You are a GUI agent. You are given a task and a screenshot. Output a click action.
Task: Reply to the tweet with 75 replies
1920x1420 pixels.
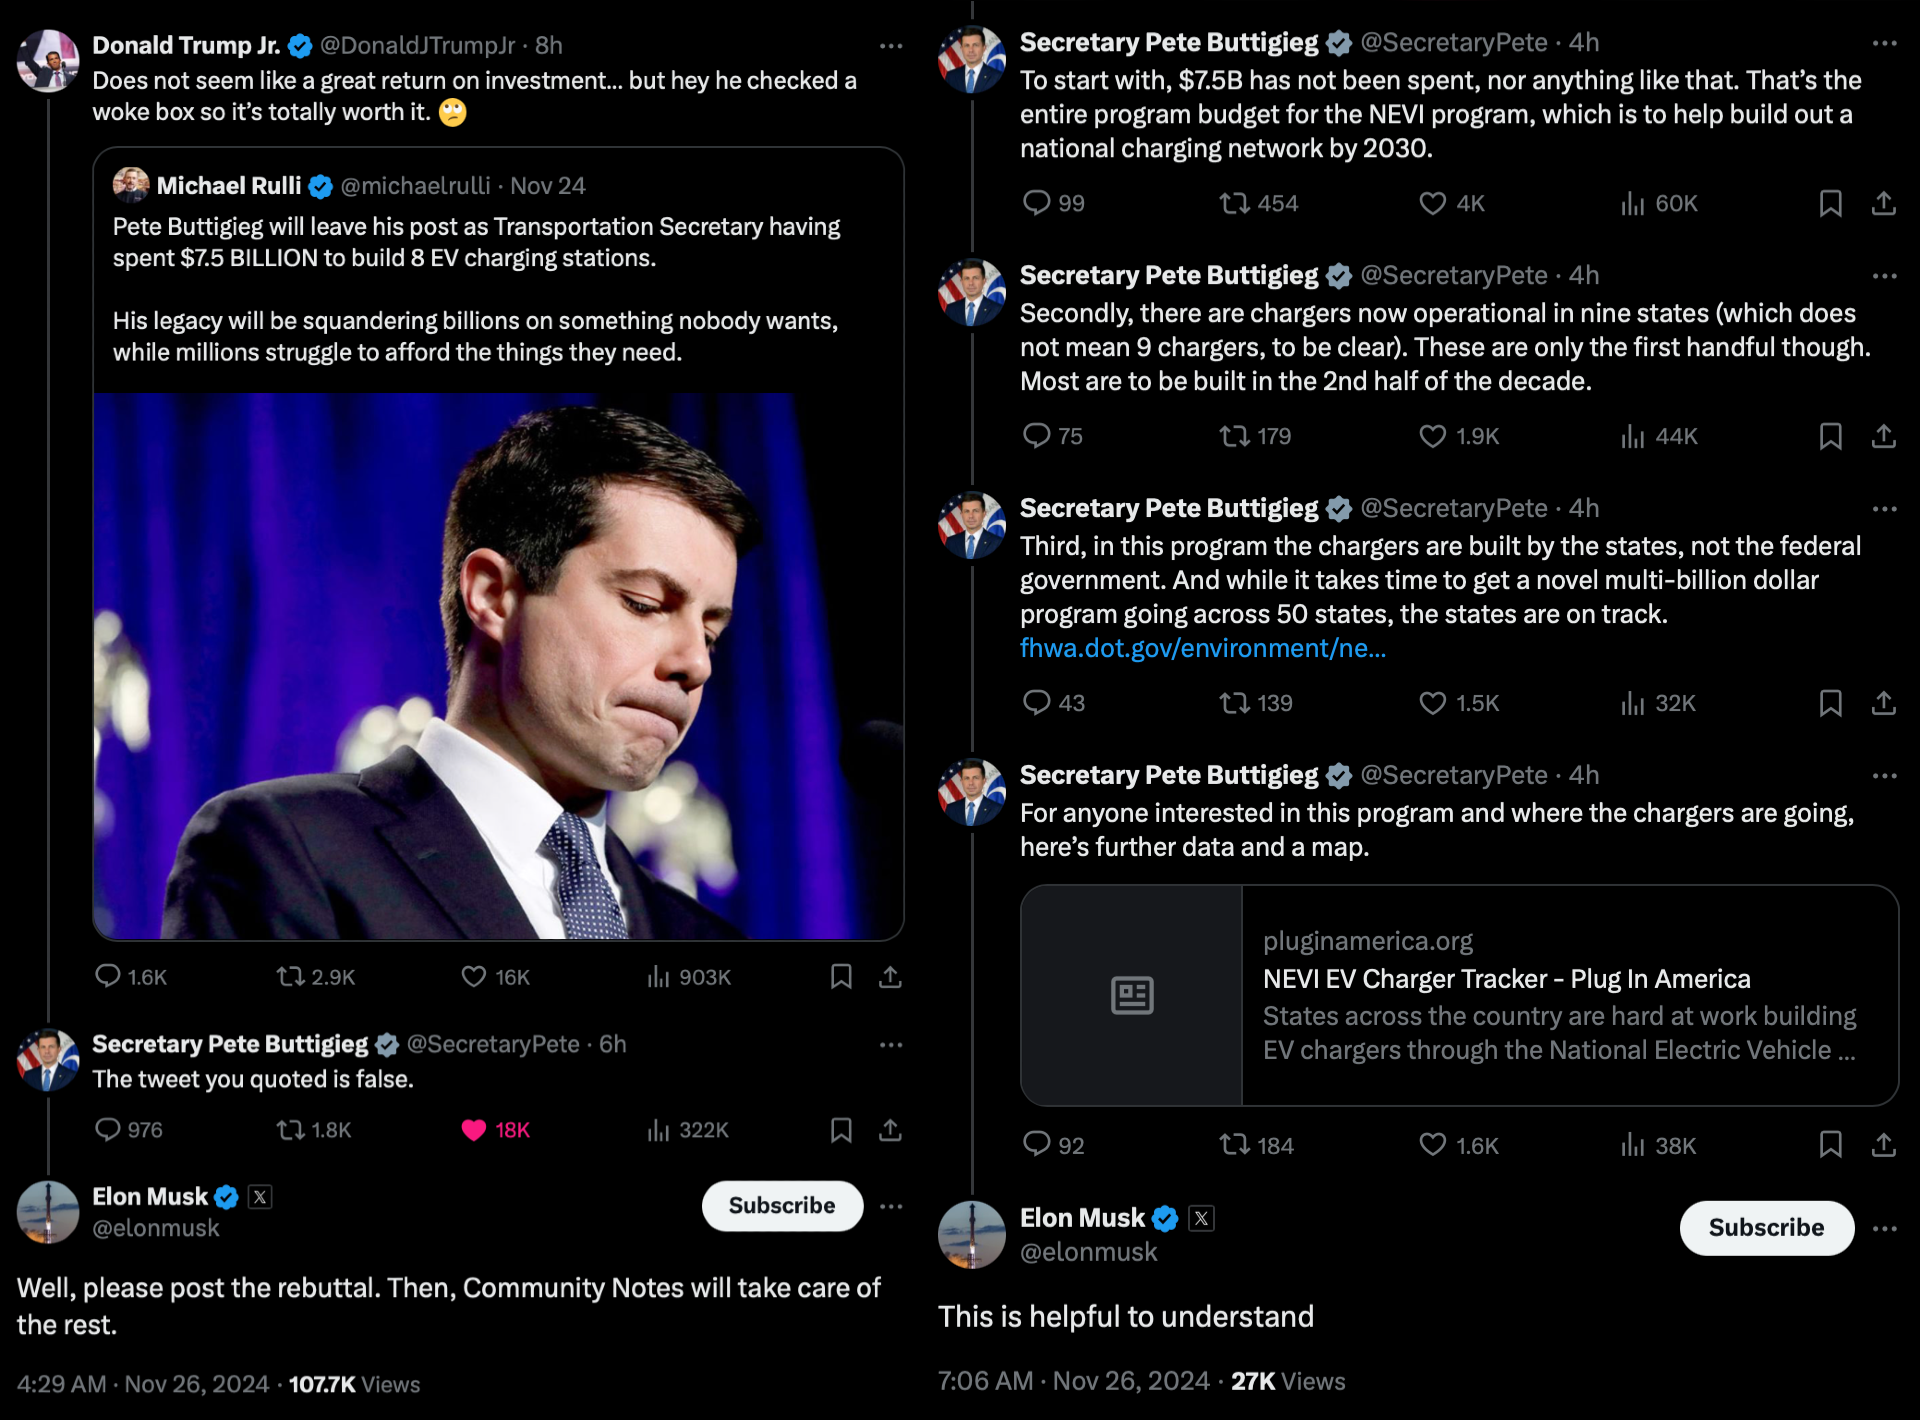pyautogui.click(x=1037, y=436)
